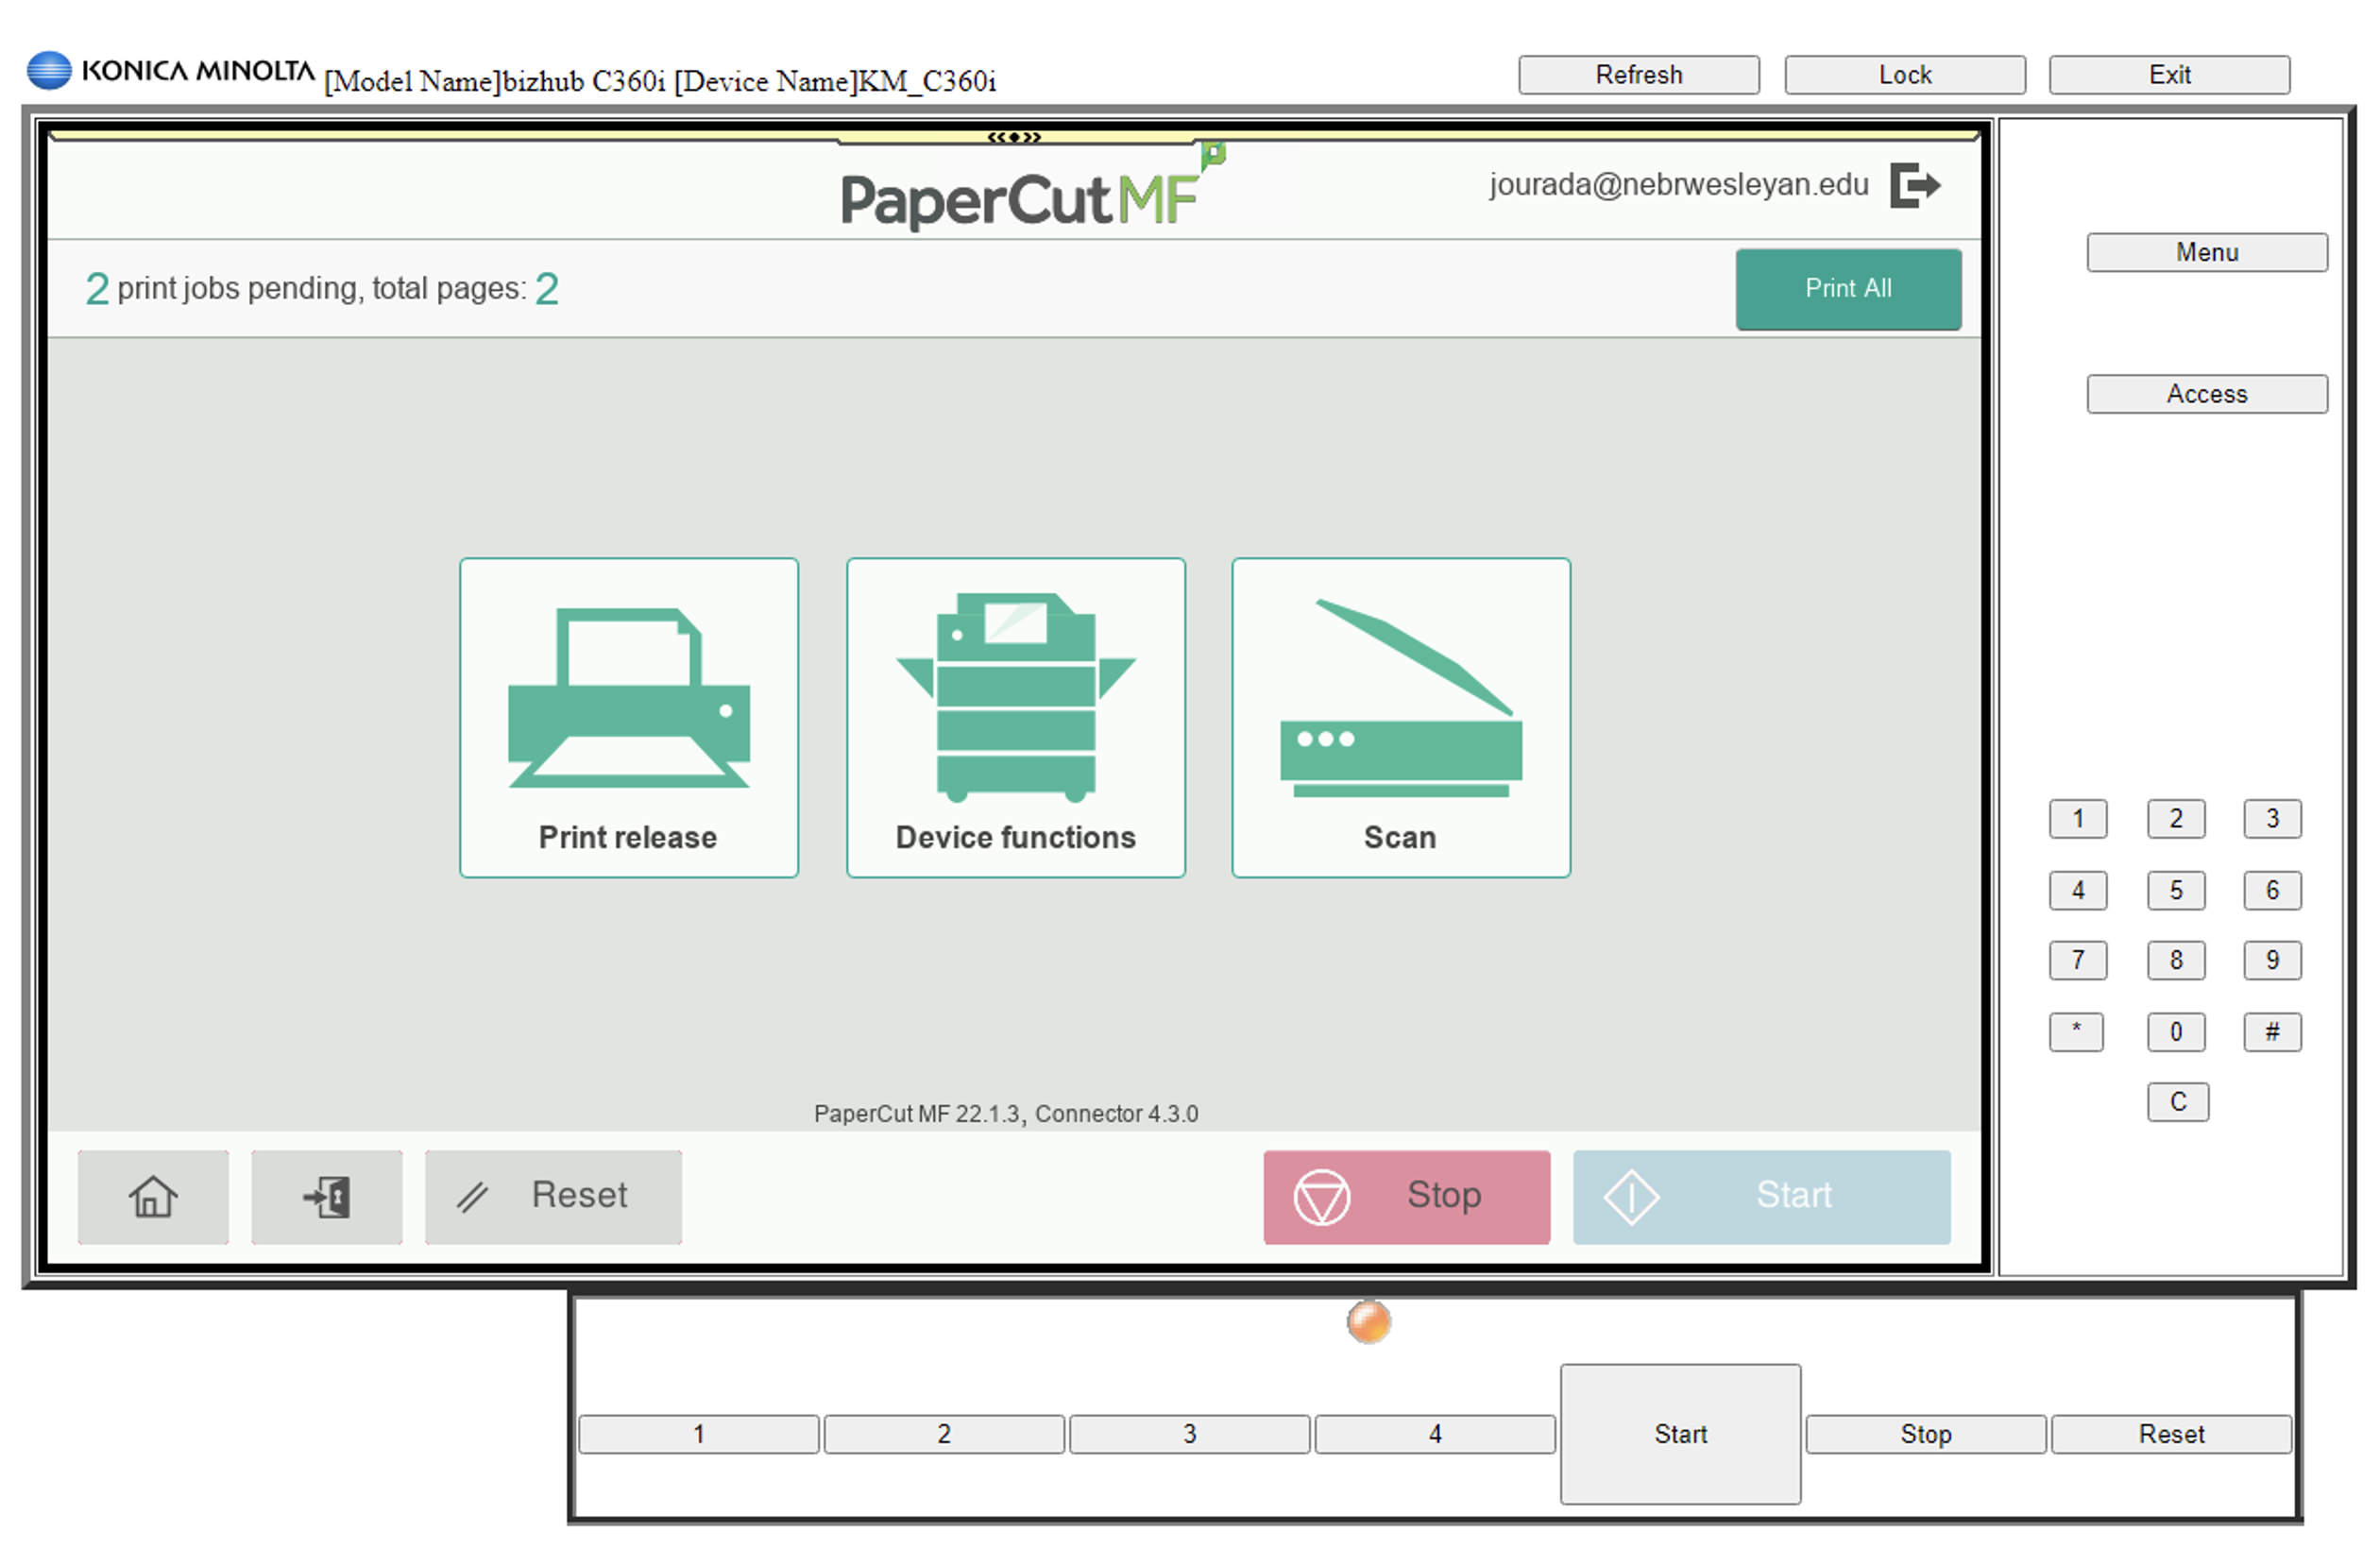The height and width of the screenshot is (1549, 2380).
Task: Click keypad digit 1
Action: [x=2078, y=819]
